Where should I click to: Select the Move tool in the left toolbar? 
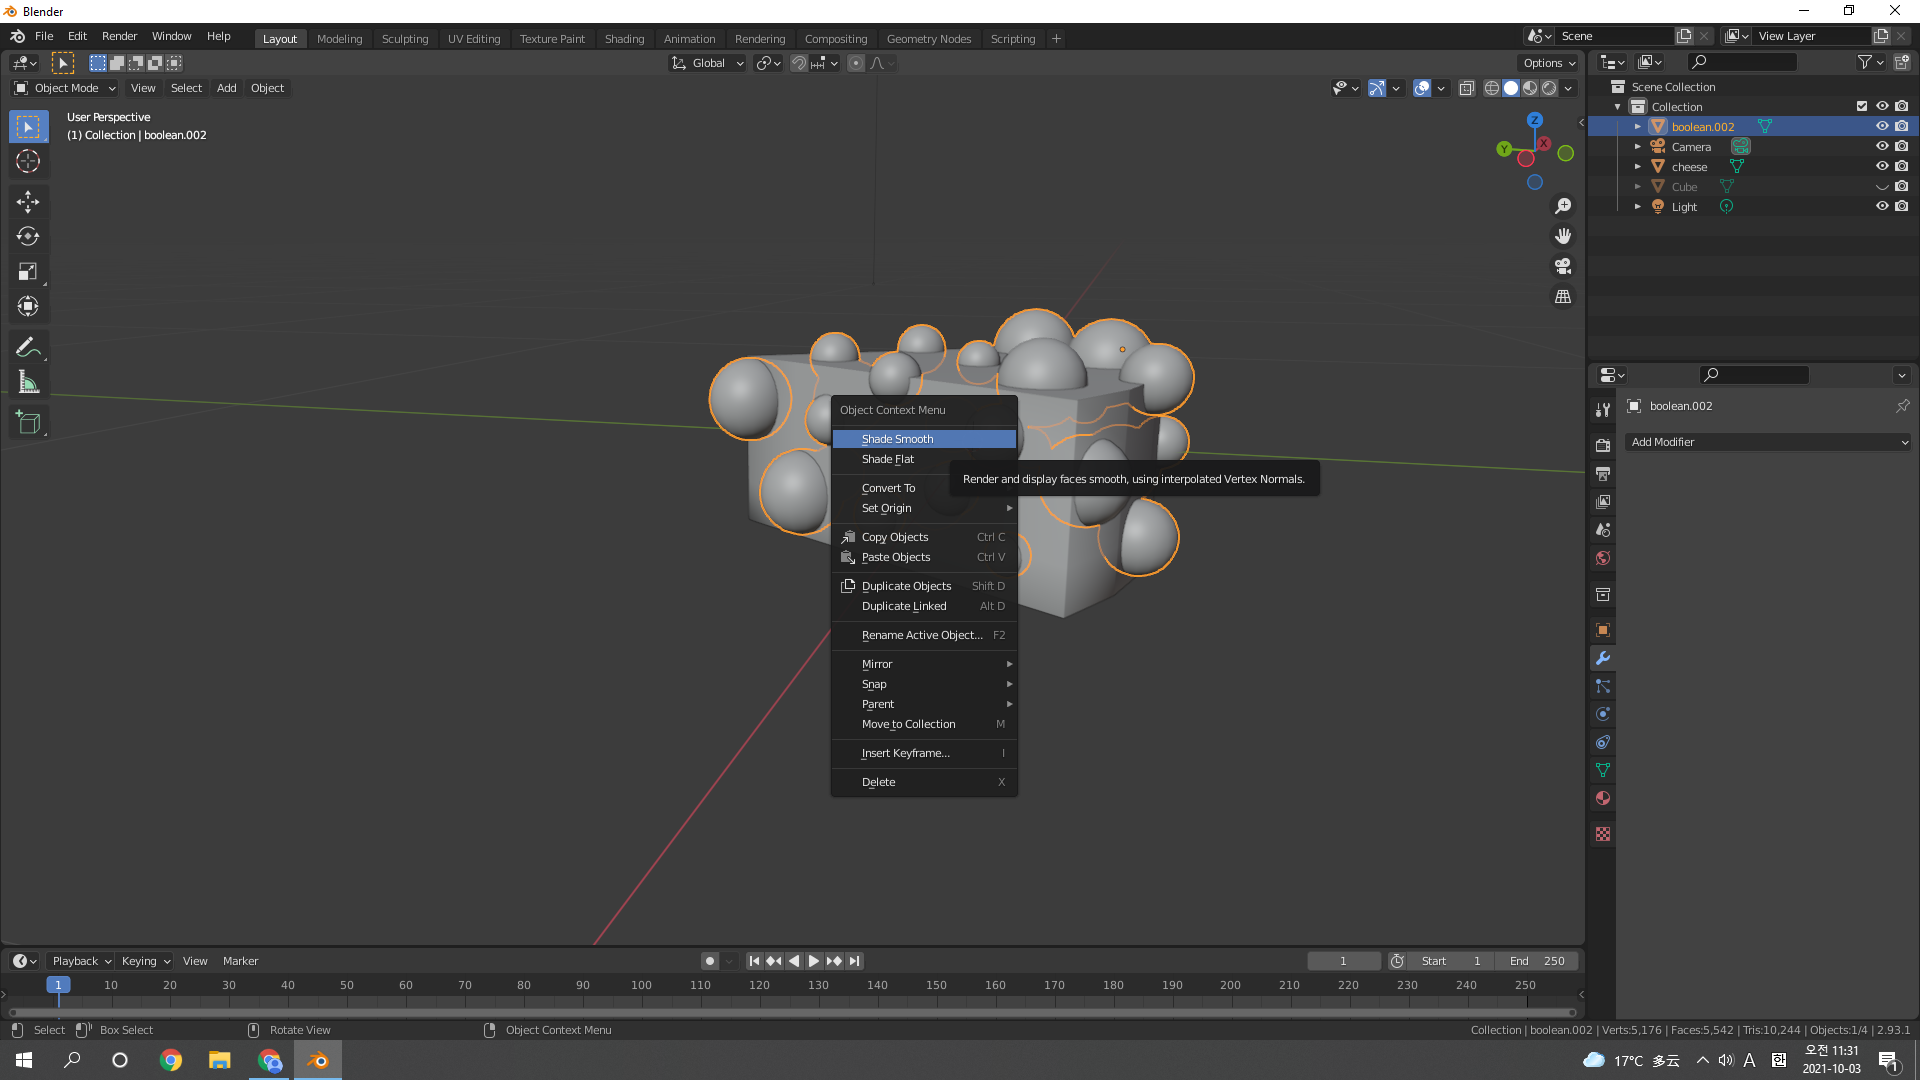point(28,202)
